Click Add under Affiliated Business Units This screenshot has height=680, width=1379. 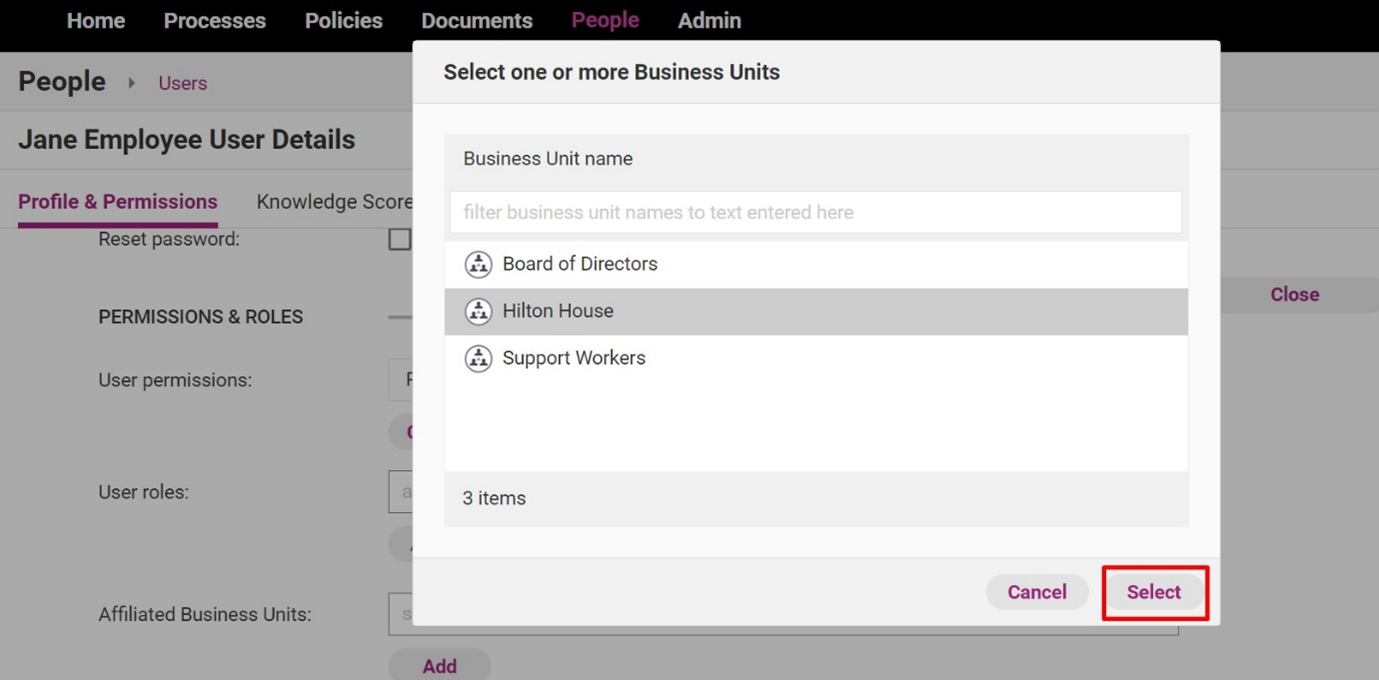[x=439, y=666]
